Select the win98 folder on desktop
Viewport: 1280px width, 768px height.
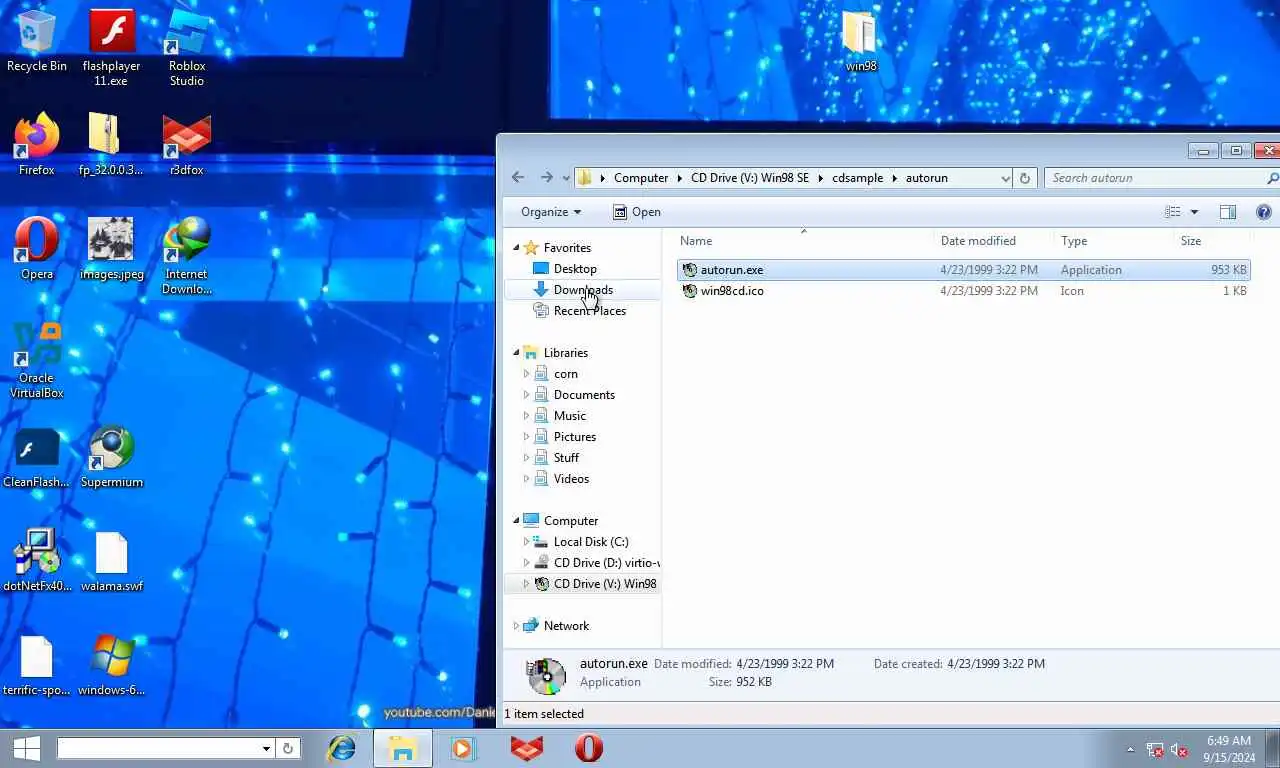click(860, 40)
